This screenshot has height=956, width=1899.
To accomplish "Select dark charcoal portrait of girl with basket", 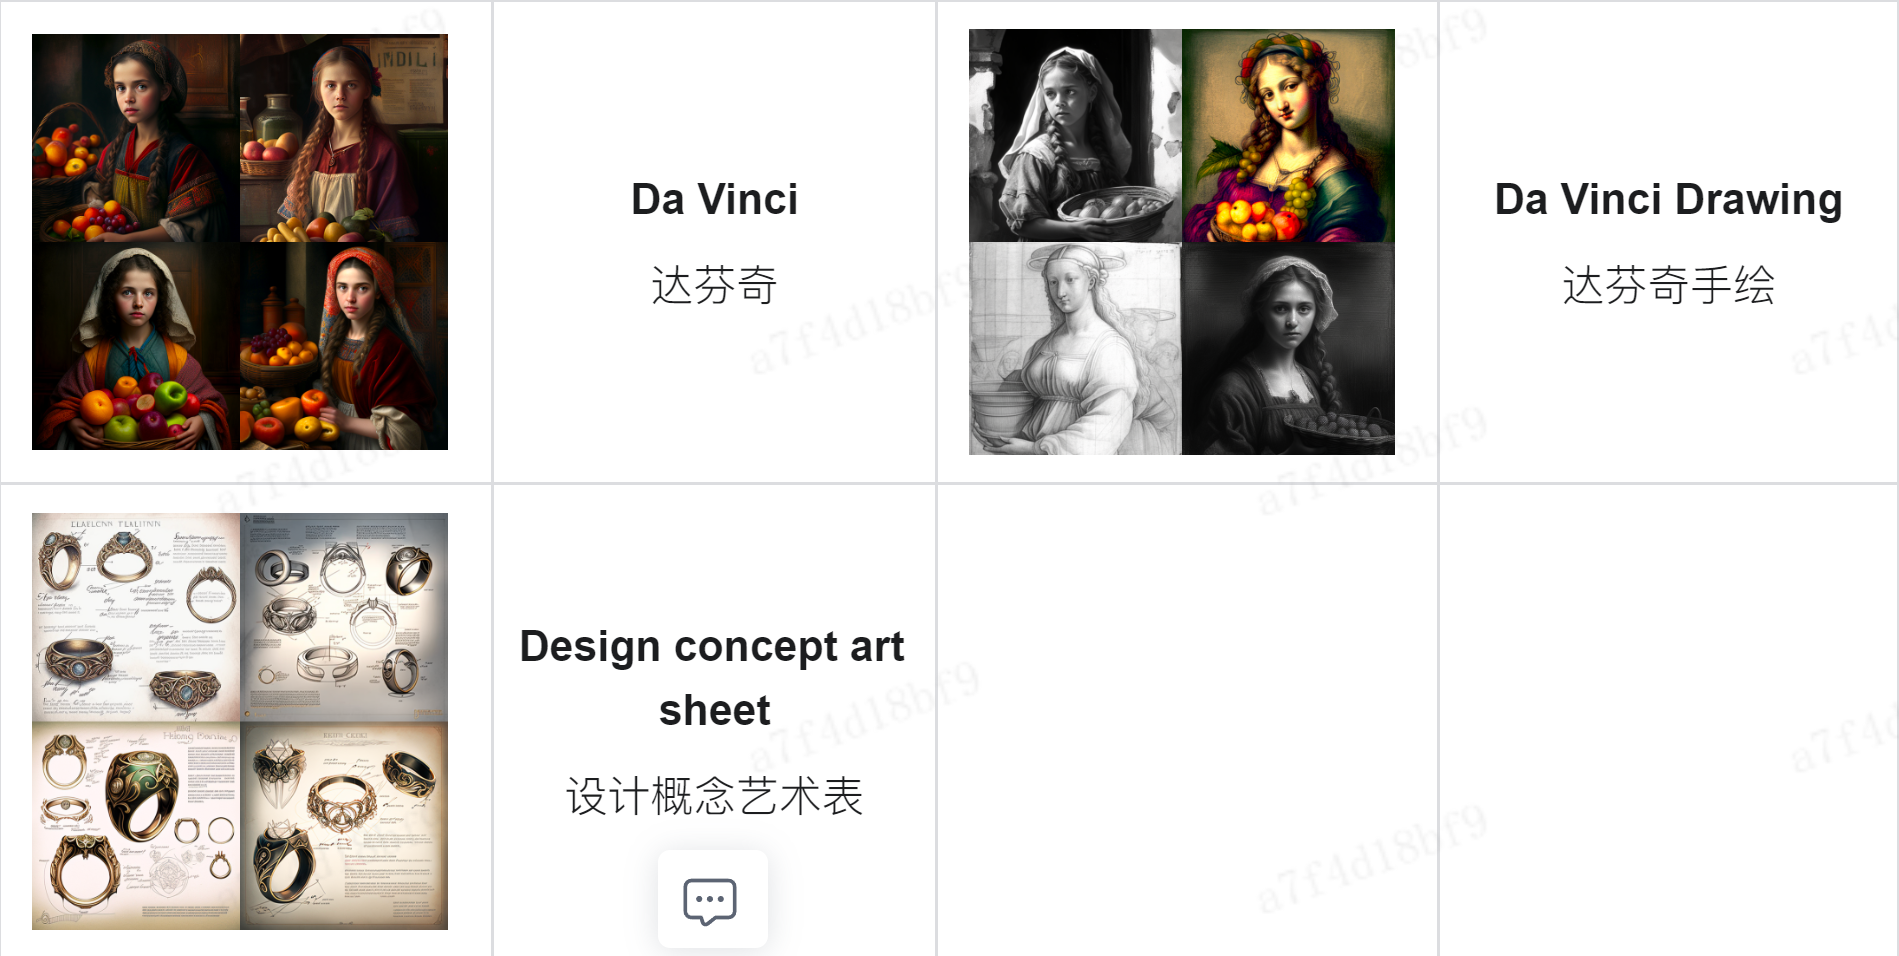I will click(1288, 348).
